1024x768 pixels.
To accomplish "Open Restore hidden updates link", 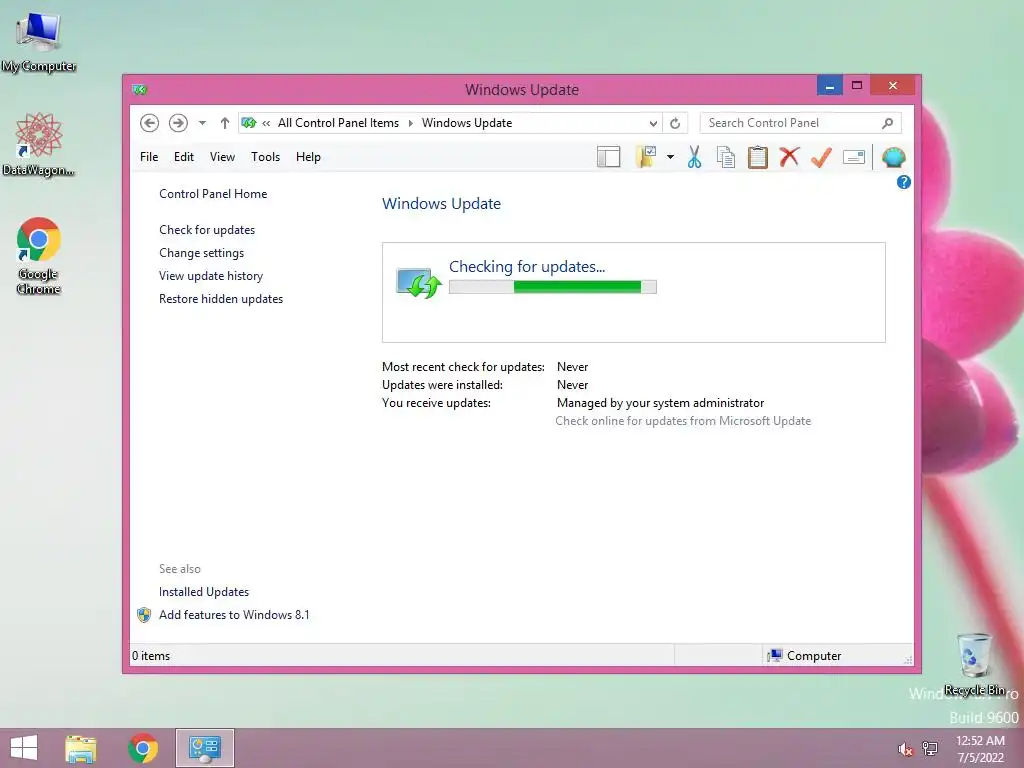I will point(221,298).
